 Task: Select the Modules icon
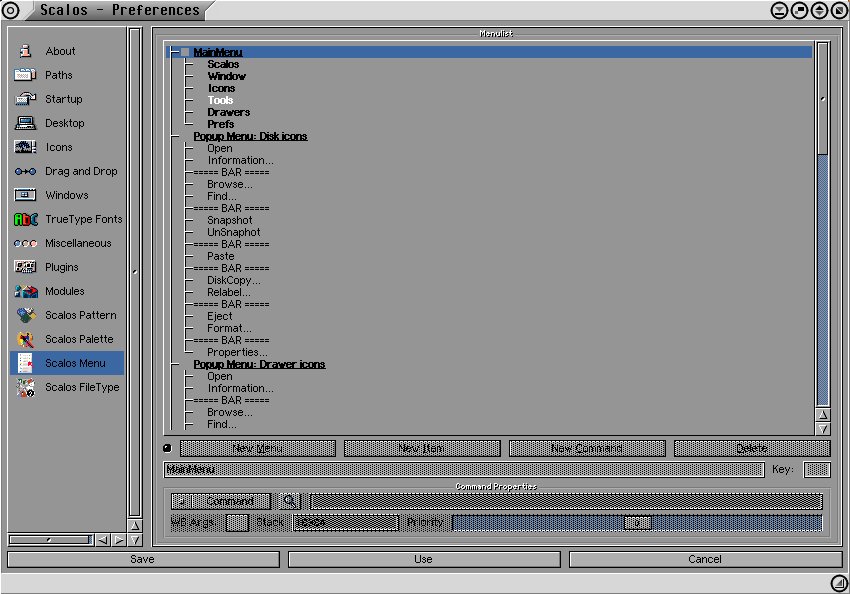point(25,291)
